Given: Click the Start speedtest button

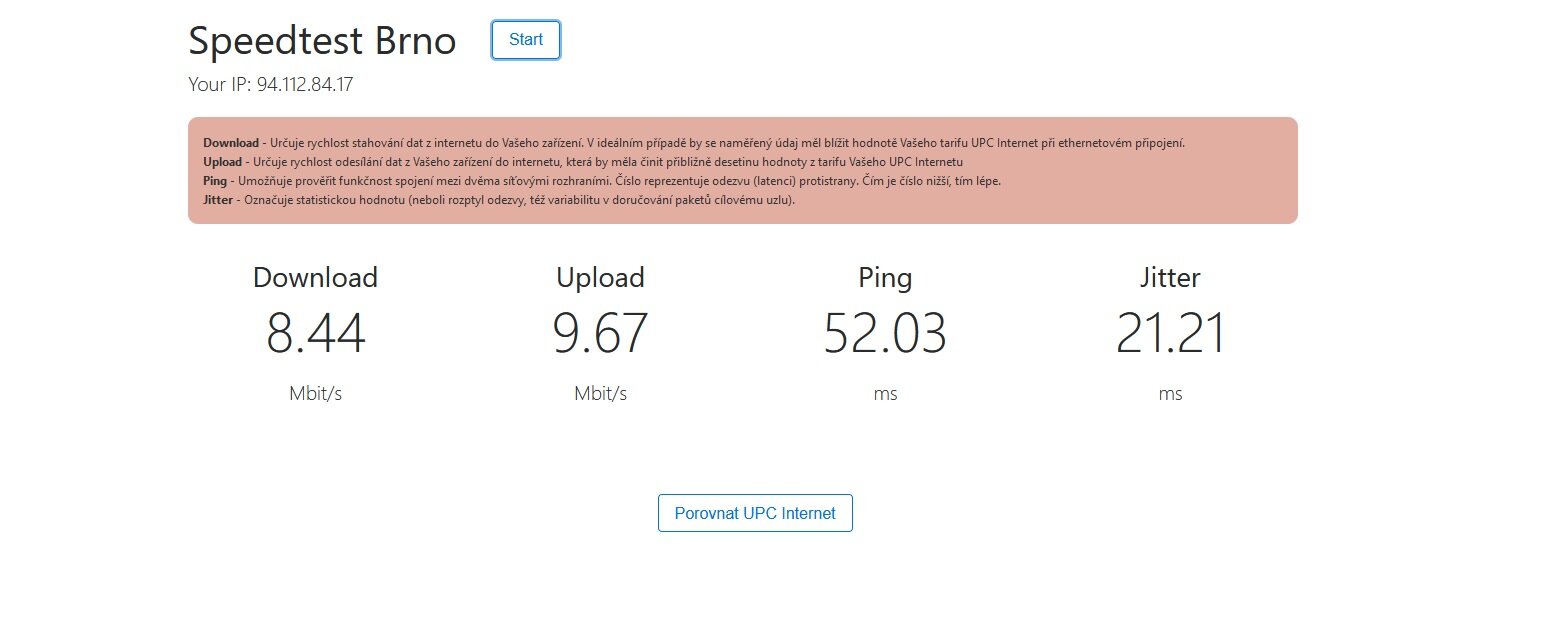Looking at the screenshot, I should coord(526,40).
